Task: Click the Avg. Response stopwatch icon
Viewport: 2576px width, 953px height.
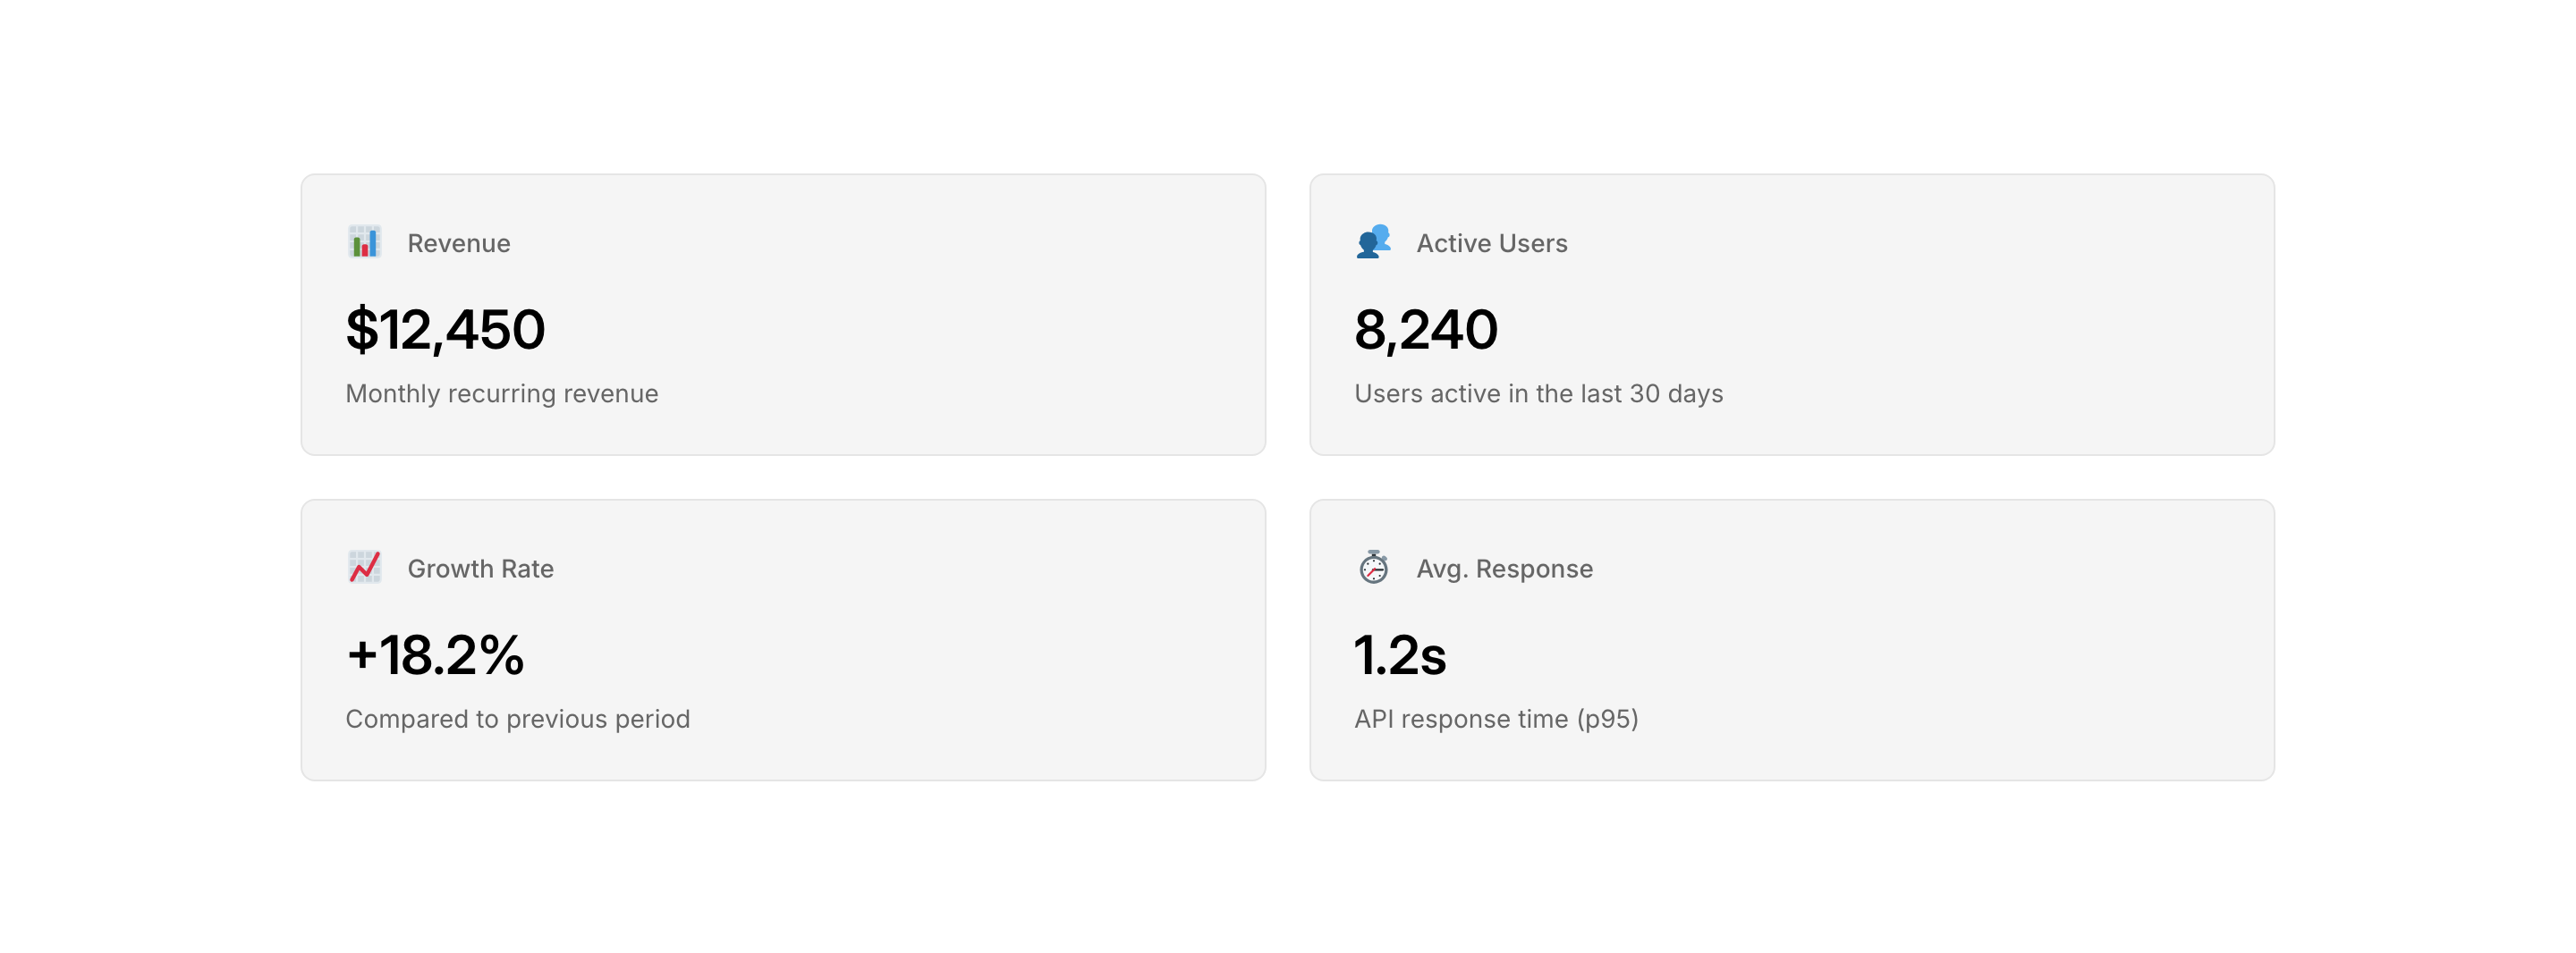Action: pos(1373,567)
